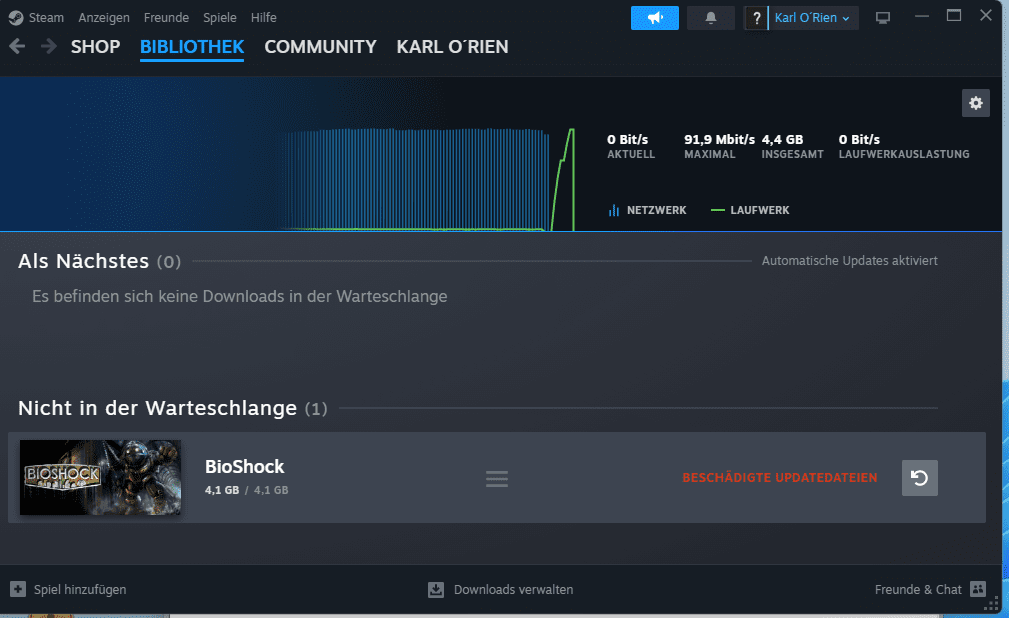Click the Steam logo icon

tap(16, 18)
